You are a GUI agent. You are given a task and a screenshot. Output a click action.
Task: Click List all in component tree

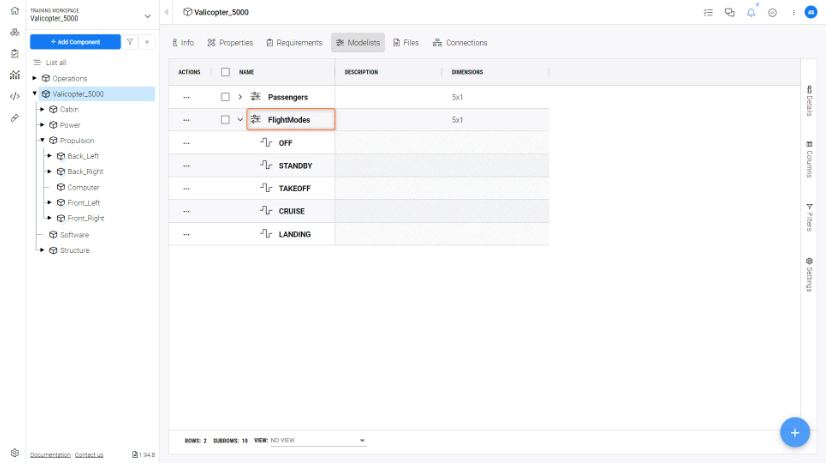56,63
